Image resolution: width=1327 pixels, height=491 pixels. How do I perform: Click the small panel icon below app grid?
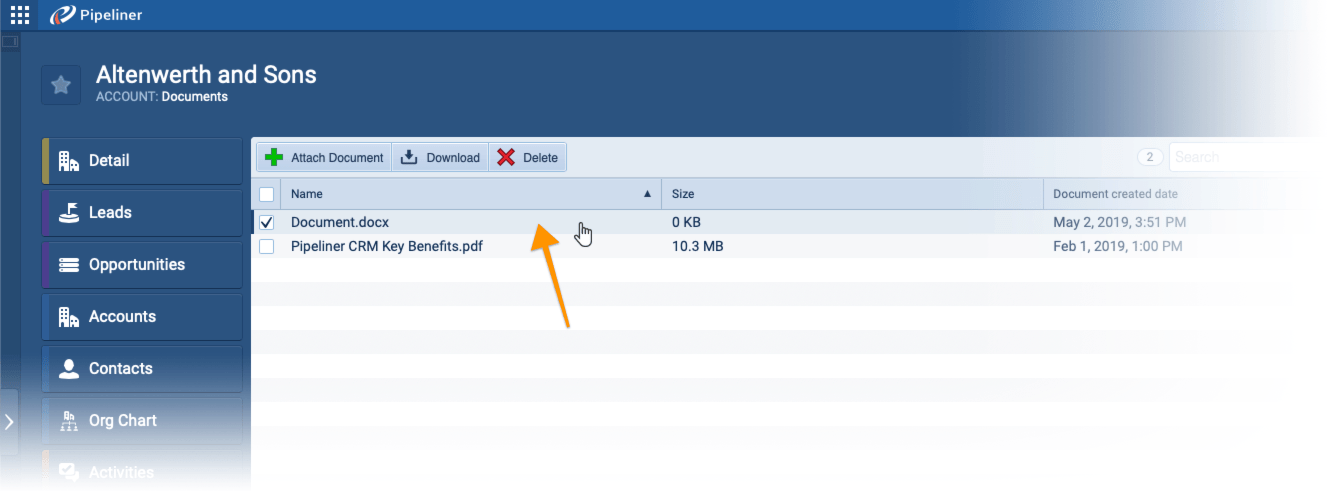click(x=10, y=42)
